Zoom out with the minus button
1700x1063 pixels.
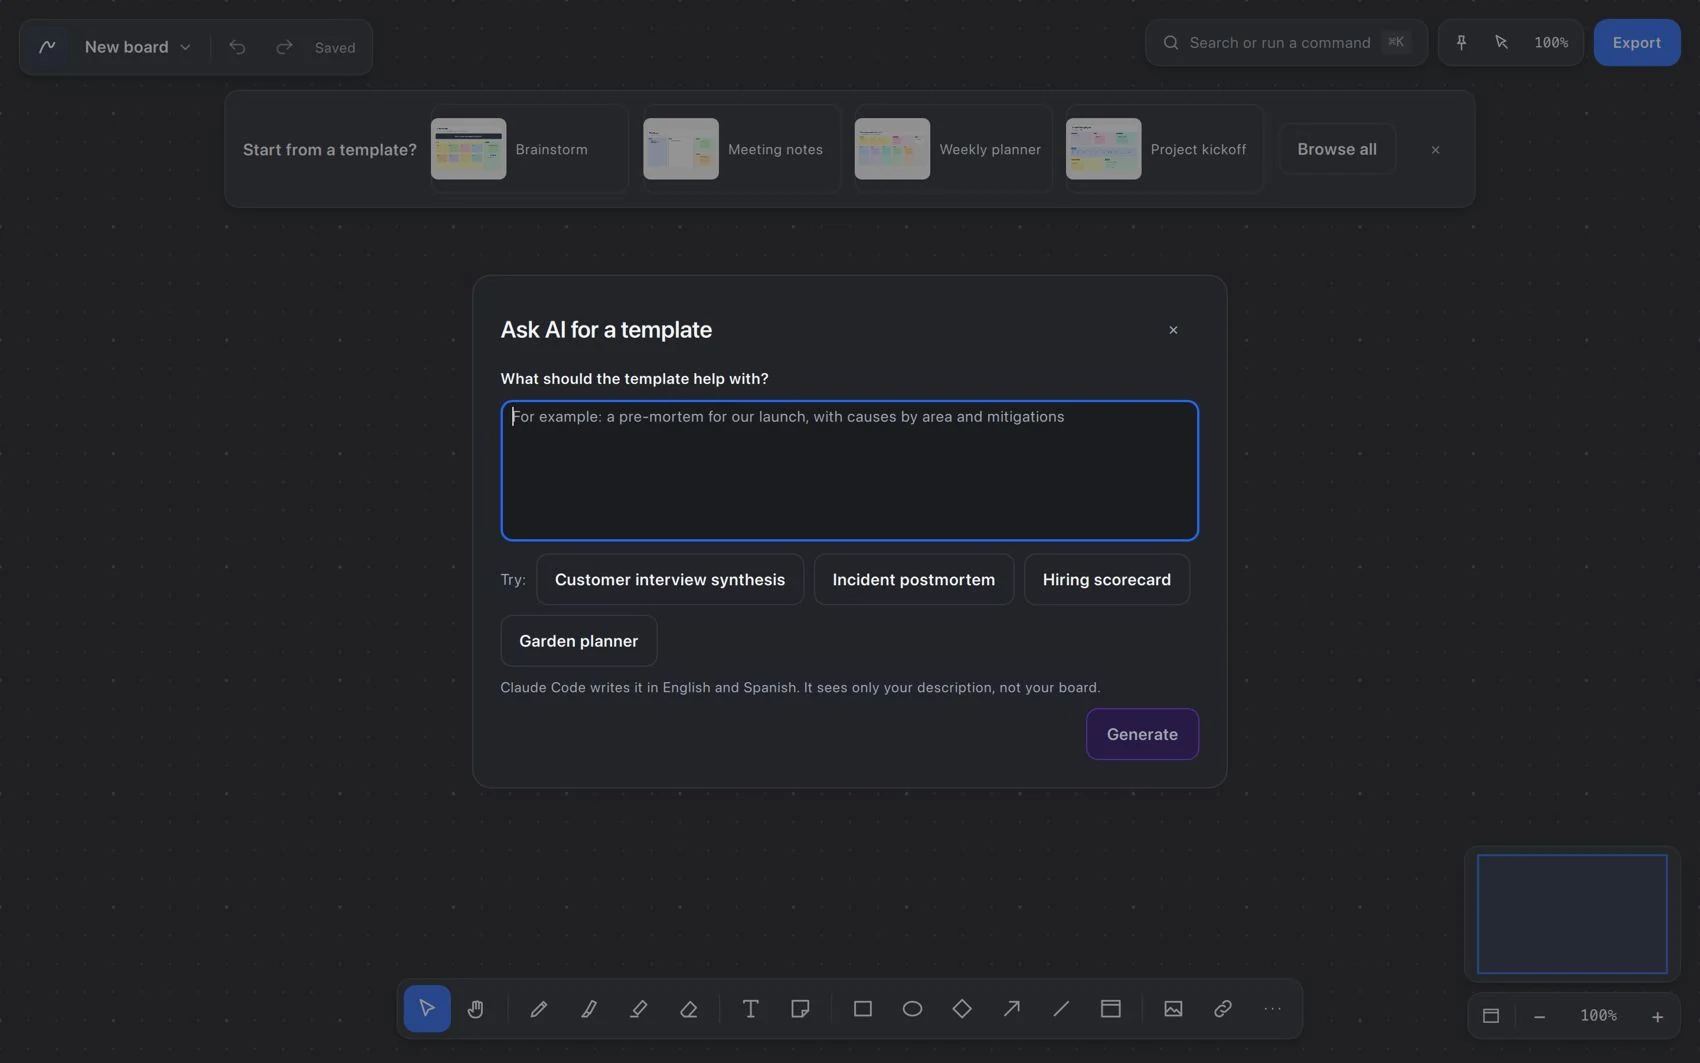pos(1539,1016)
